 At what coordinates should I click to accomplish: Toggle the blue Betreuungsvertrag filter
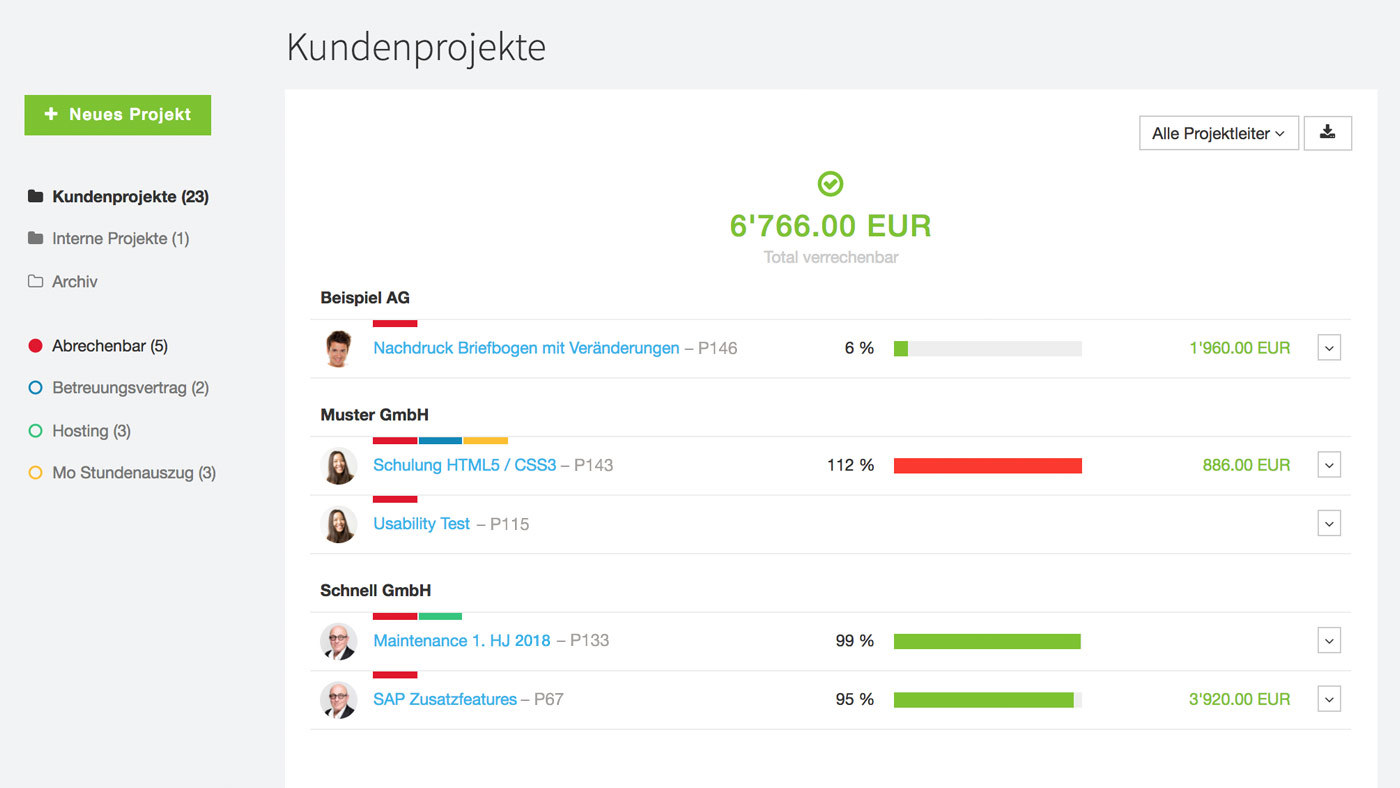[36, 388]
